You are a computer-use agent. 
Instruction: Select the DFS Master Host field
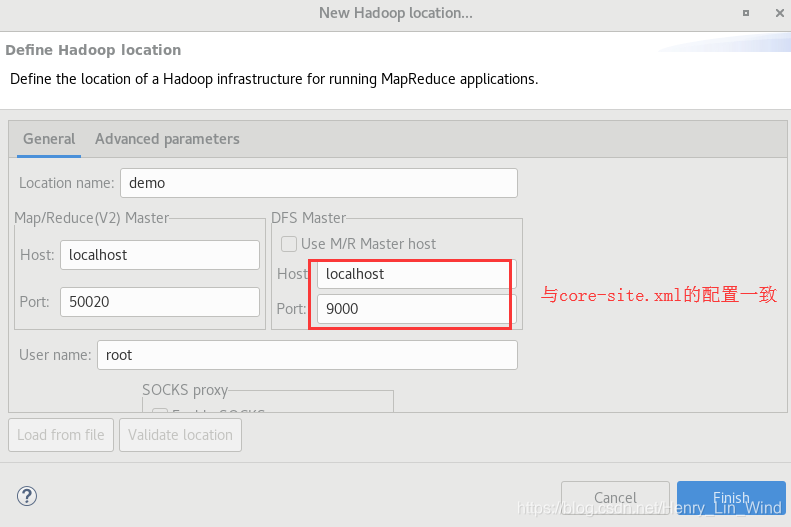(417, 274)
